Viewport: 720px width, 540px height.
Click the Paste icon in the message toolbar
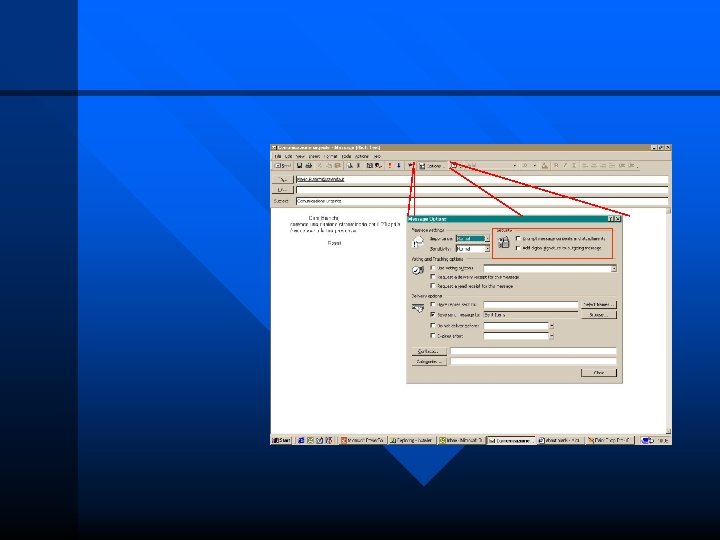pyautogui.click(x=338, y=166)
